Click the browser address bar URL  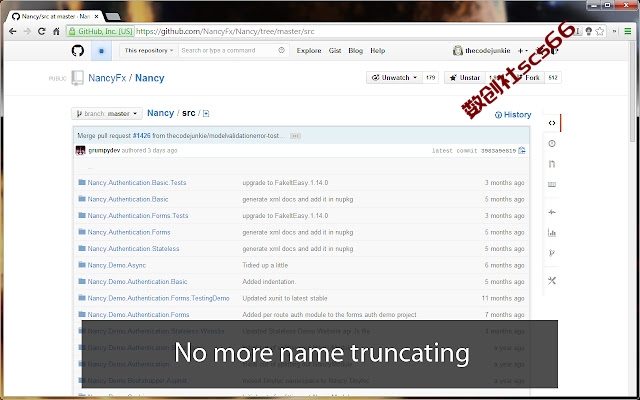(x=225, y=31)
